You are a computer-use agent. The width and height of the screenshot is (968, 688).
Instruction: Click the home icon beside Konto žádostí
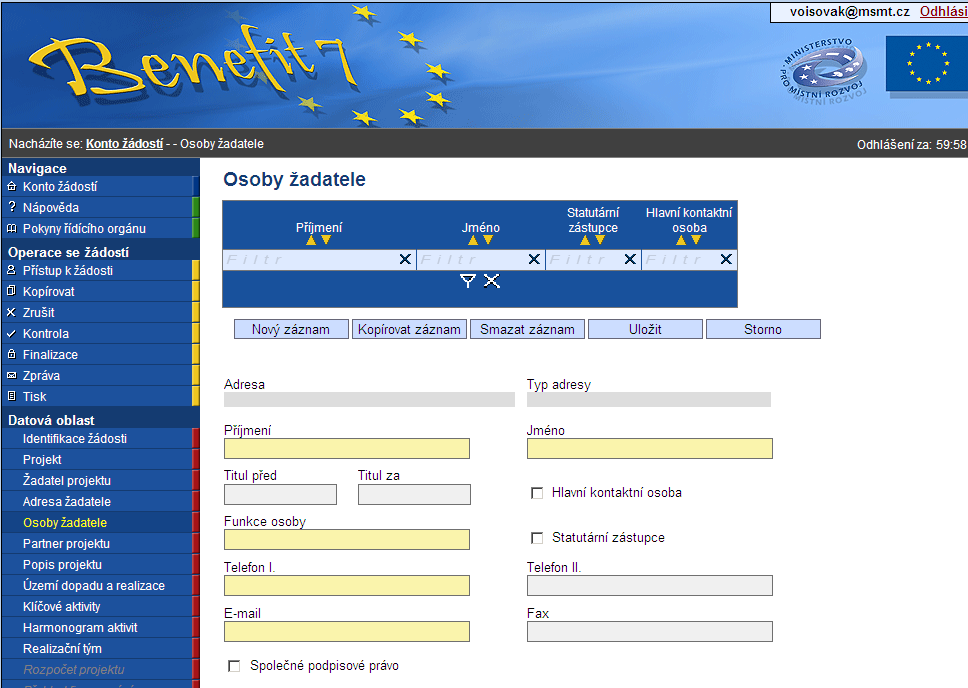[x=12, y=186]
